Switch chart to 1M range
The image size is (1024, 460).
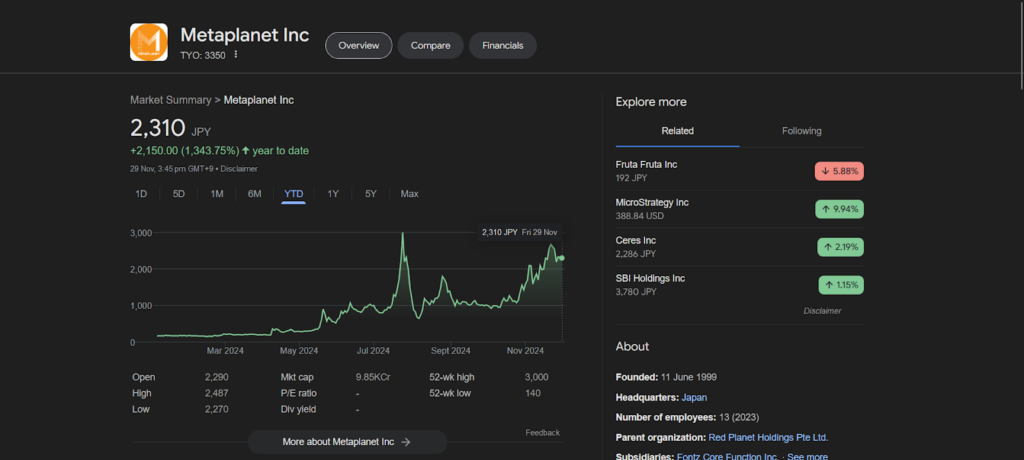[217, 194]
